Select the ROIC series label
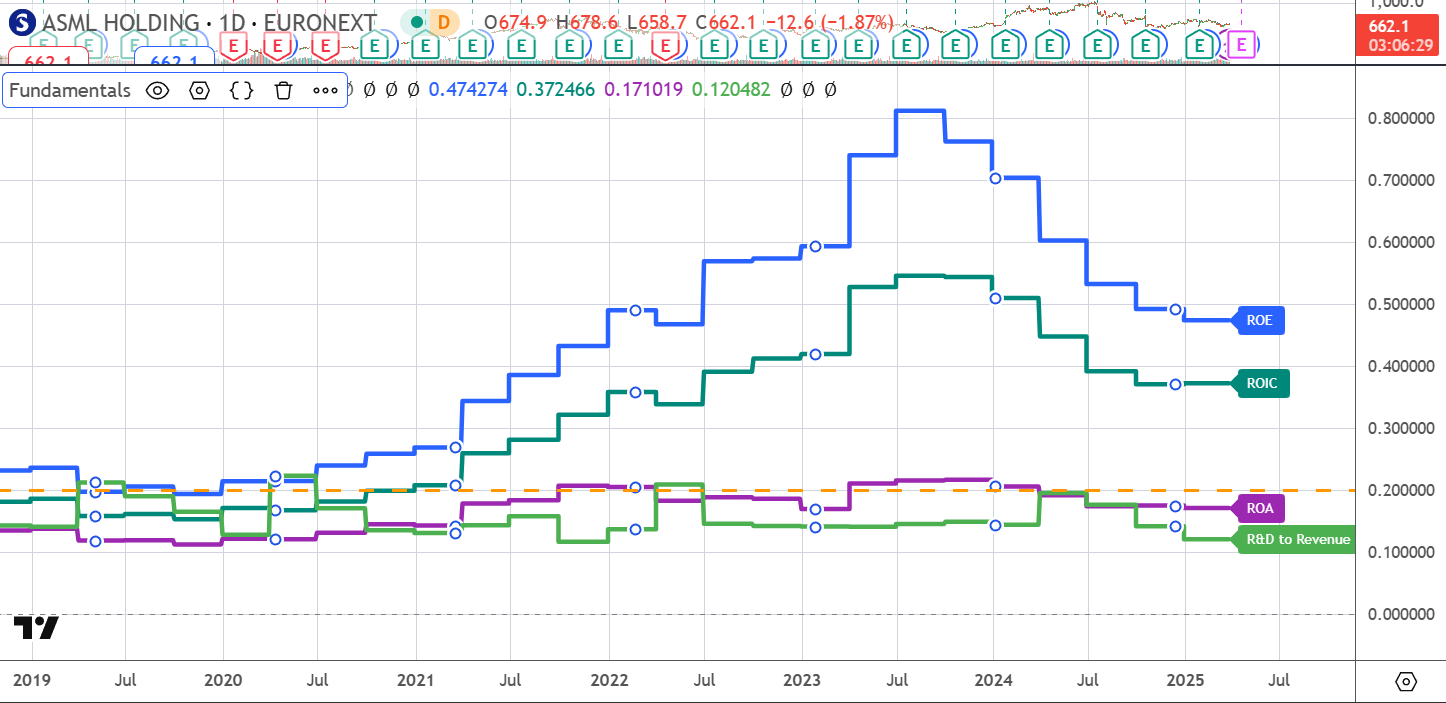1446x703 pixels. click(1263, 383)
